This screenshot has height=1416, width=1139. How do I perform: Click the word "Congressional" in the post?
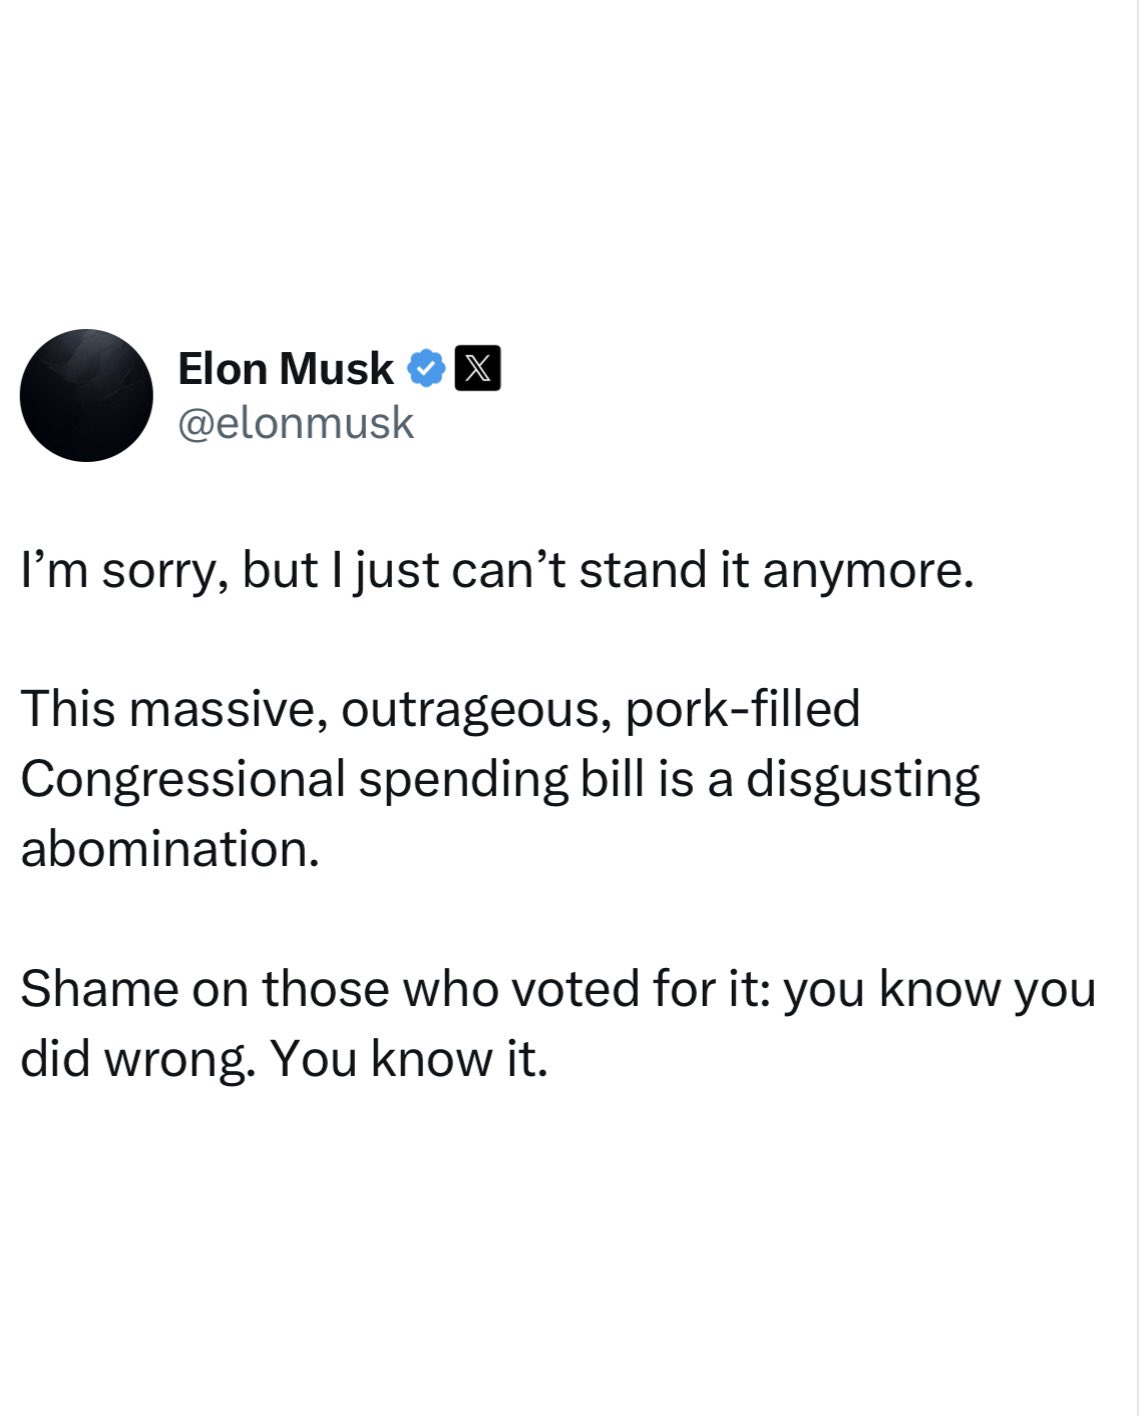[183, 779]
